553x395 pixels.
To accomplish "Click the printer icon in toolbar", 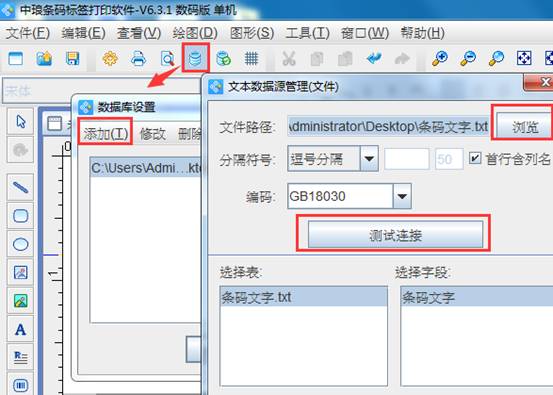I will [x=138, y=58].
